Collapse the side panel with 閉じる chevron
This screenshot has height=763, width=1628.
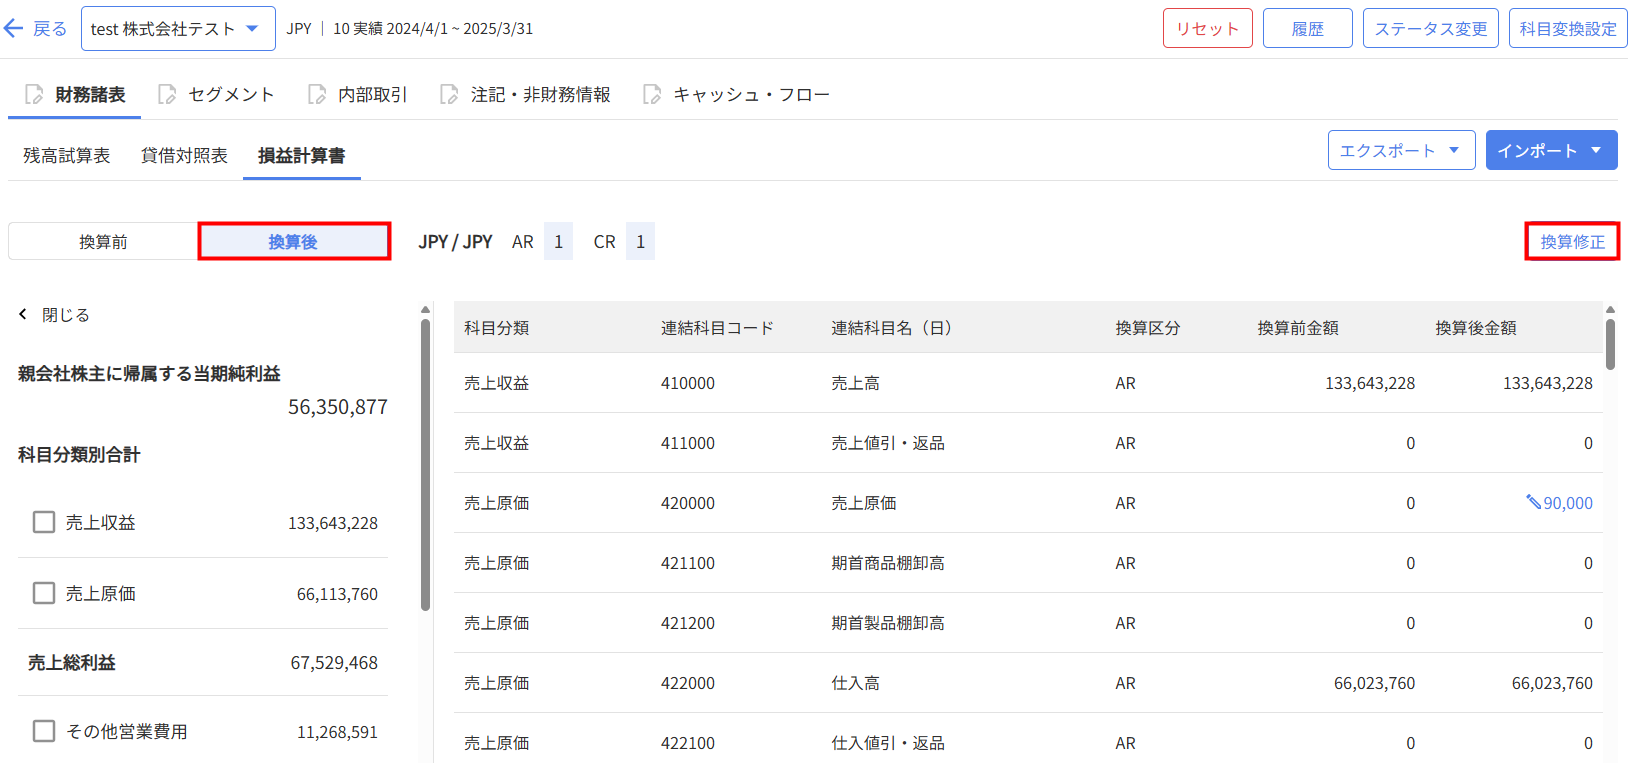pos(24,315)
